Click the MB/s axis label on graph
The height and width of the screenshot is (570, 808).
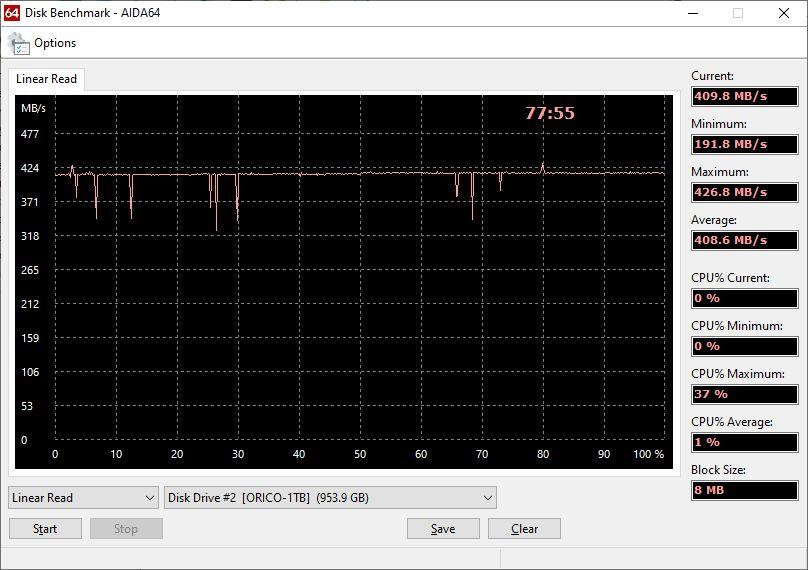[33, 108]
